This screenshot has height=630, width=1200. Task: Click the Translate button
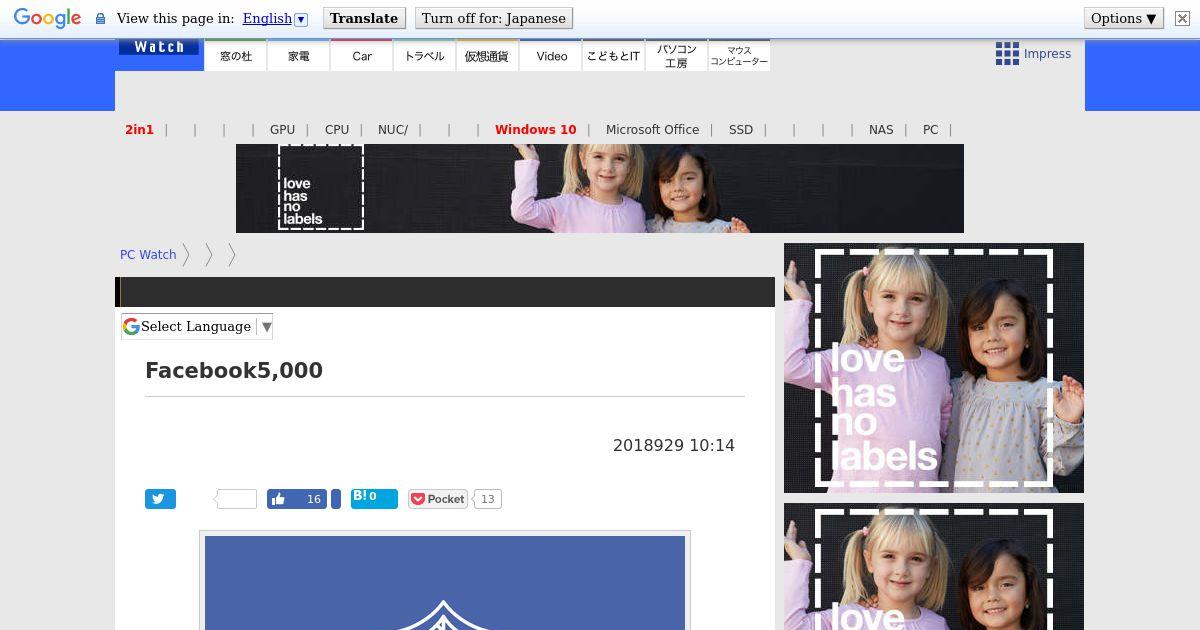[x=364, y=18]
